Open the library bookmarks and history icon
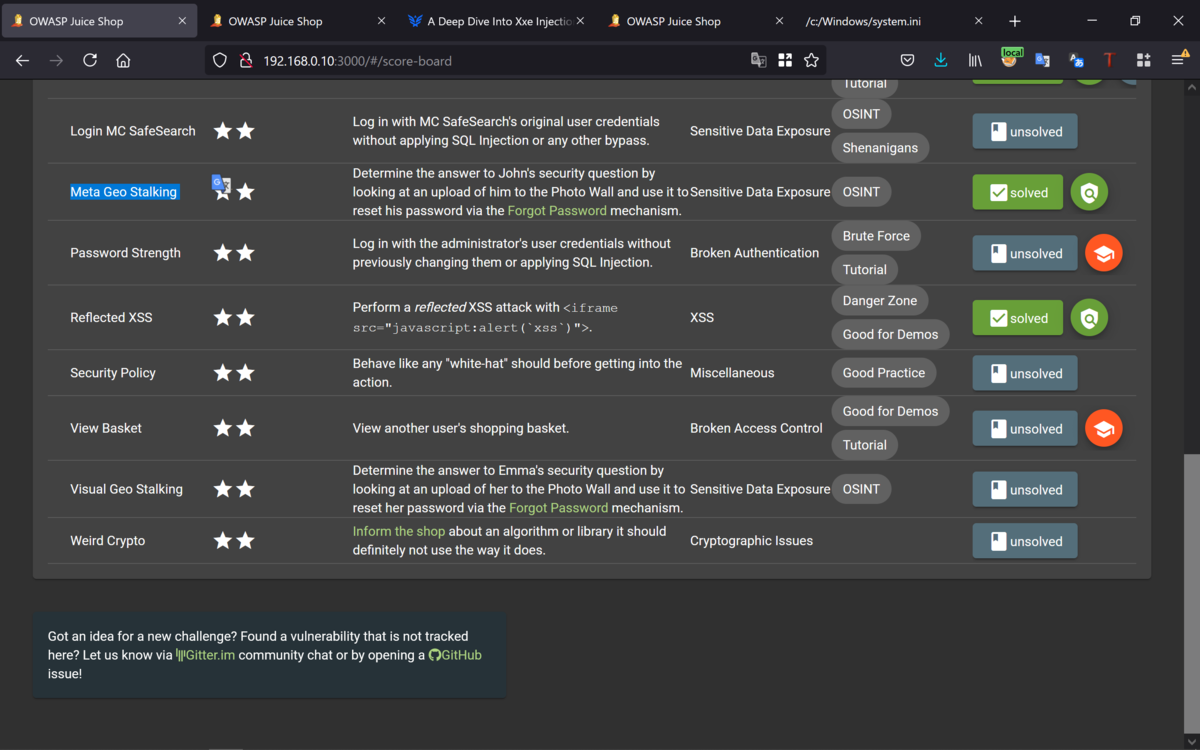Image resolution: width=1200 pixels, height=750 pixels. point(975,60)
